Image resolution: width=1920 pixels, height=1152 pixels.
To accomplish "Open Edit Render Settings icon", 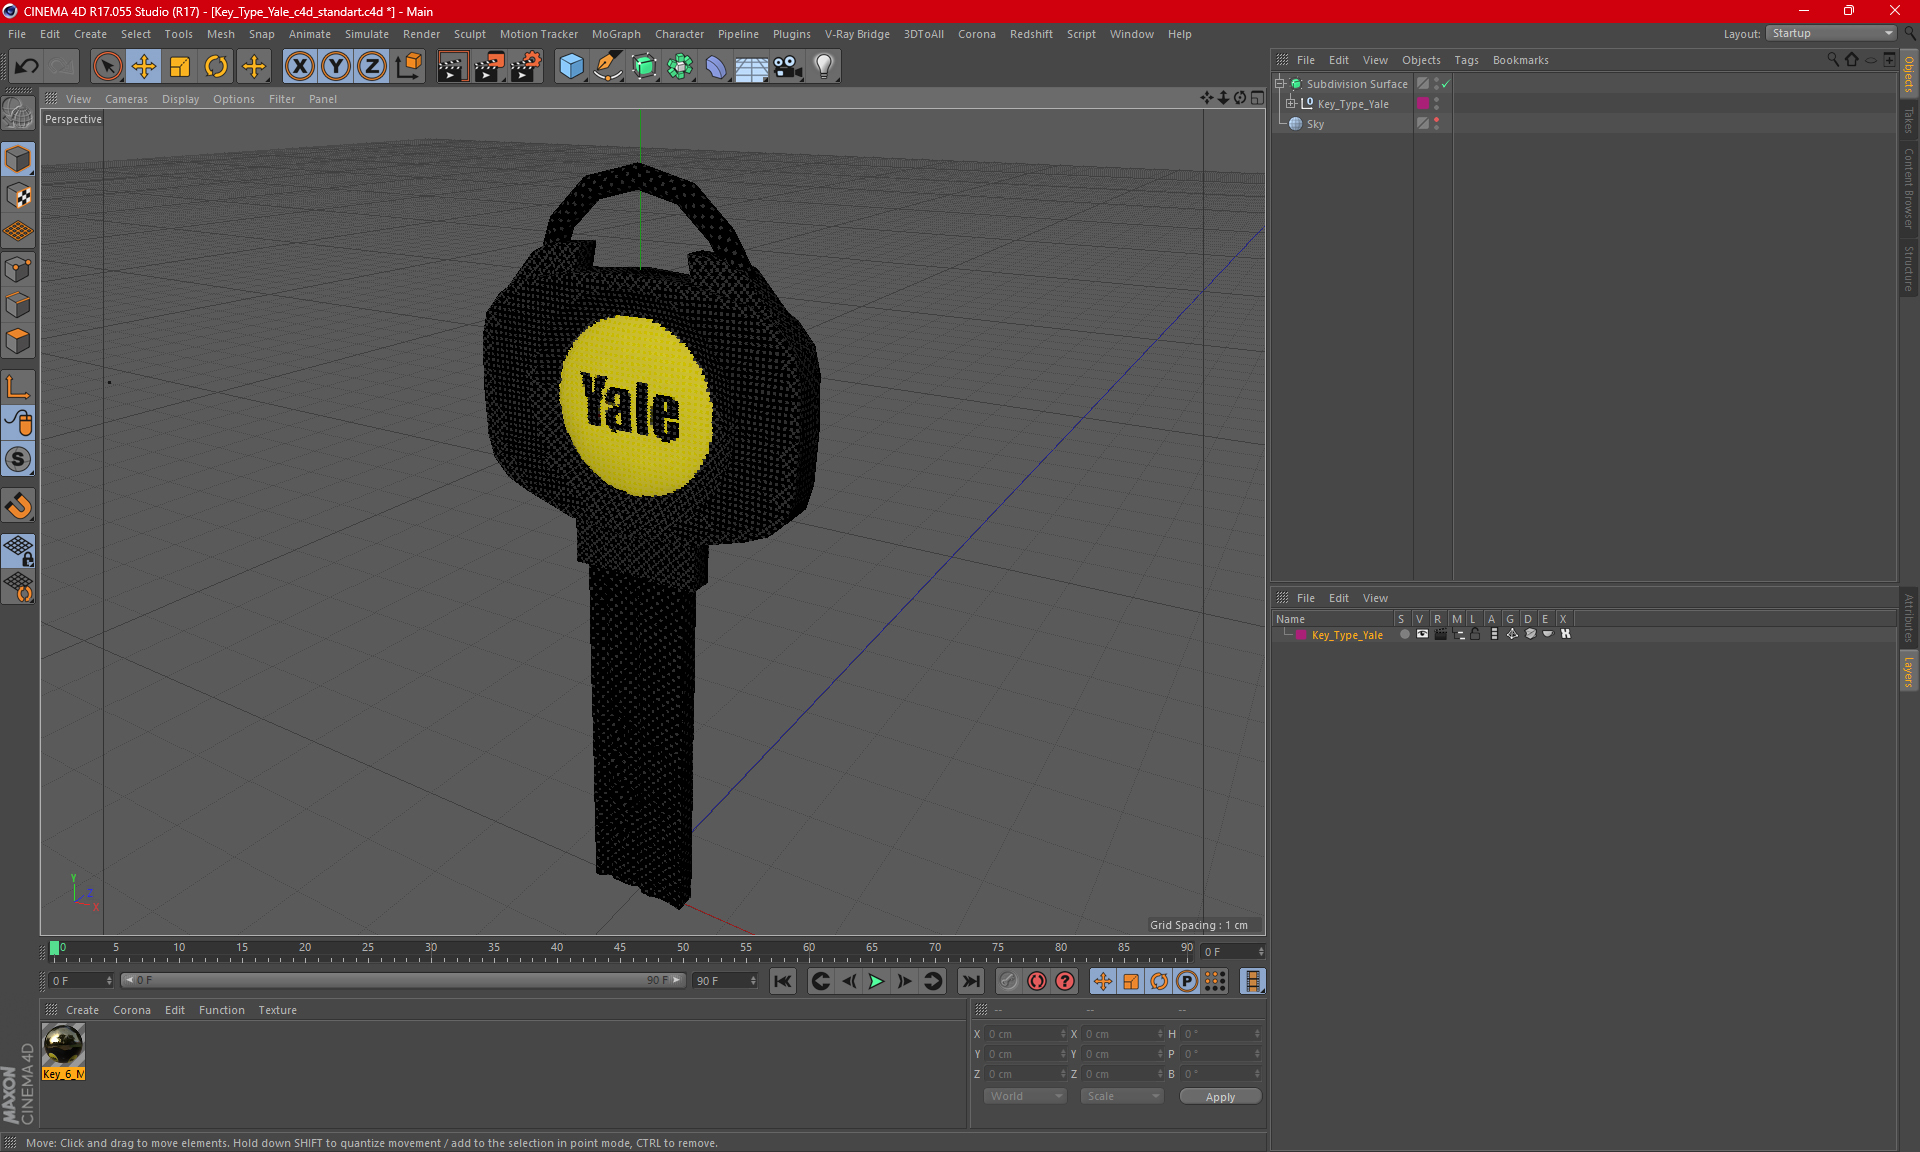I will click(526, 66).
